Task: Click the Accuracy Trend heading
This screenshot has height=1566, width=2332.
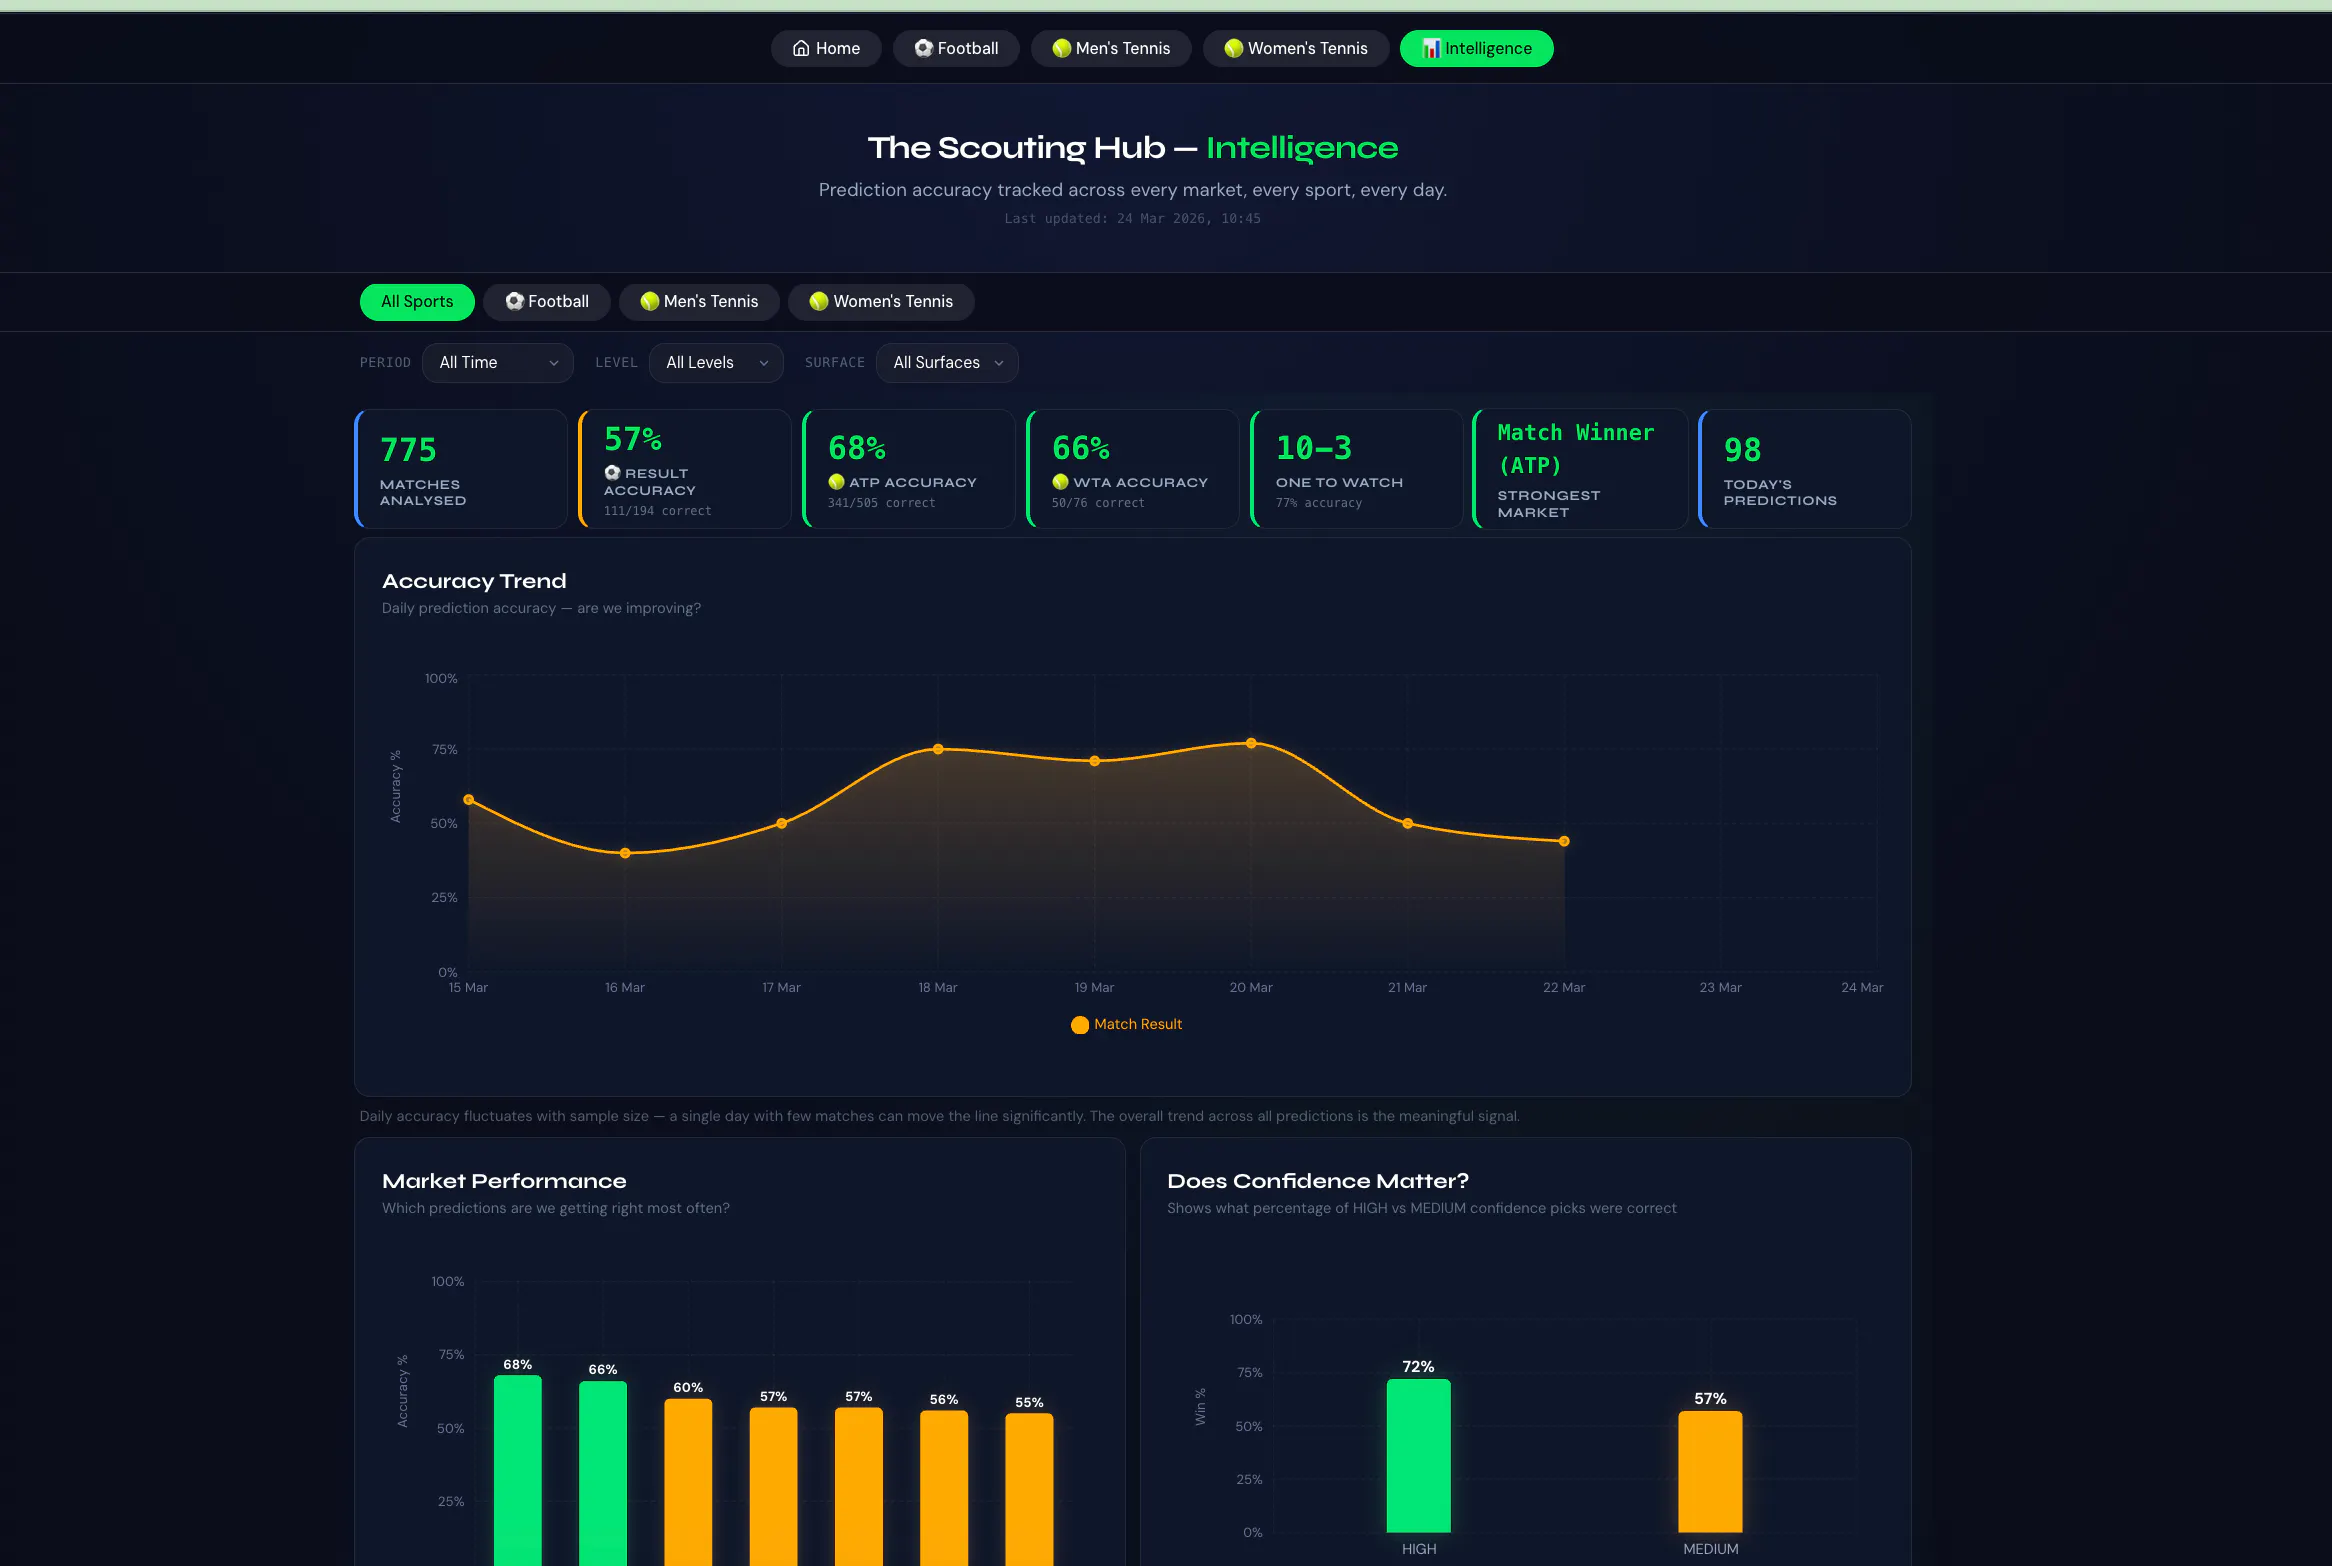Action: (x=474, y=581)
